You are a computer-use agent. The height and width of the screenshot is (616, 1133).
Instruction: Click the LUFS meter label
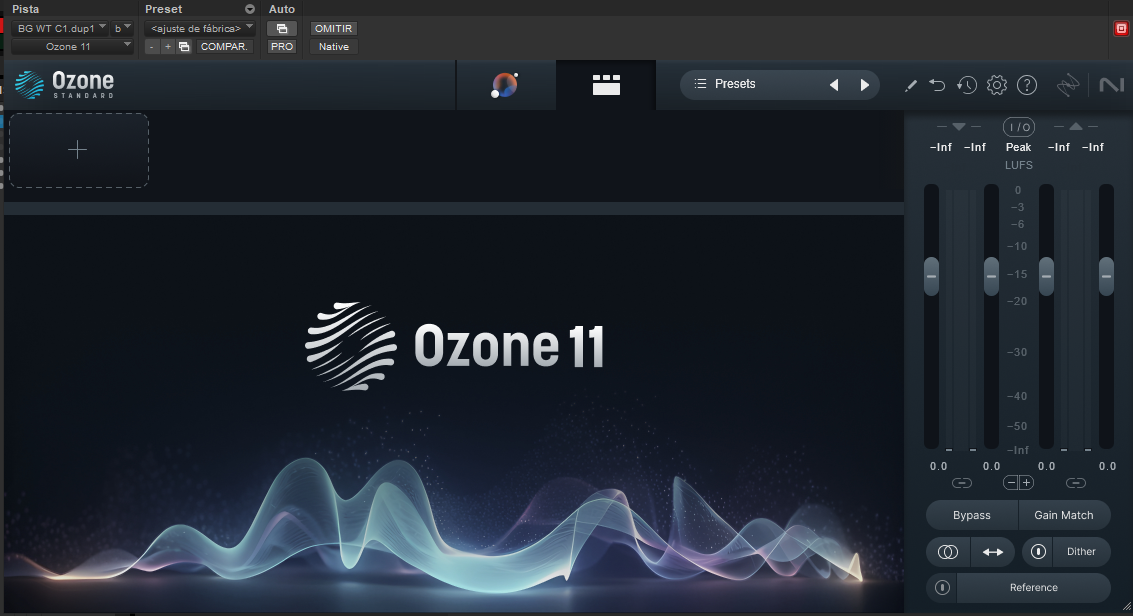1019,165
